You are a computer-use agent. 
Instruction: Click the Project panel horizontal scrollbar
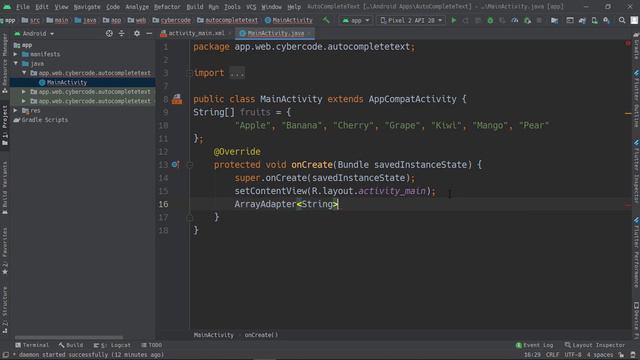pos(69,338)
